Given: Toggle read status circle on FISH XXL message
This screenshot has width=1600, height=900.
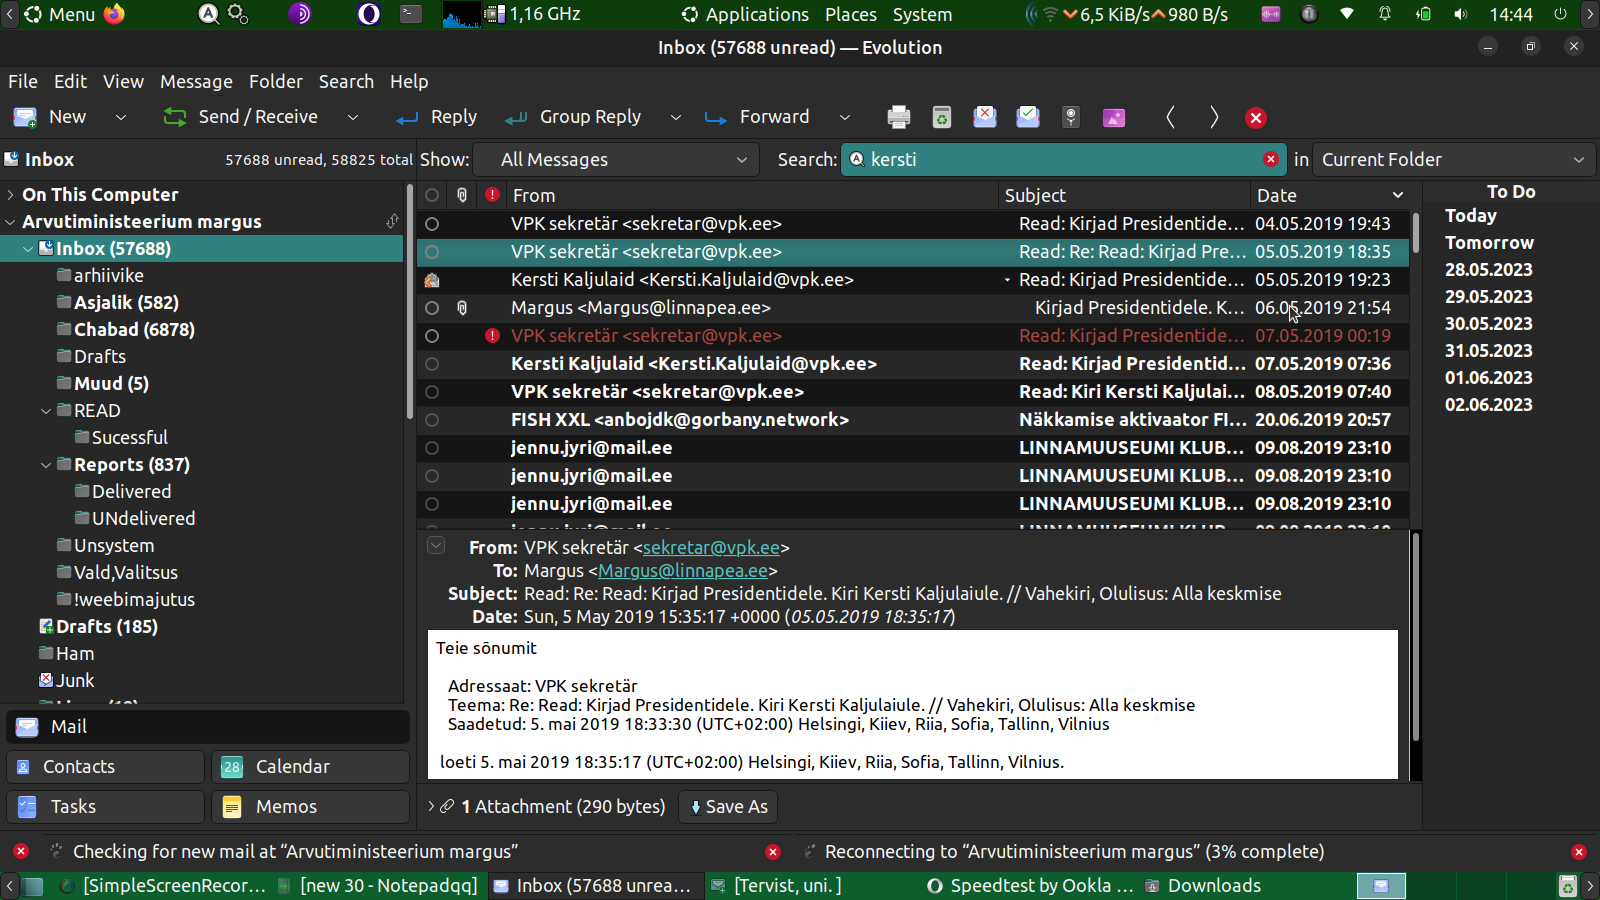Looking at the screenshot, I should [x=432, y=420].
